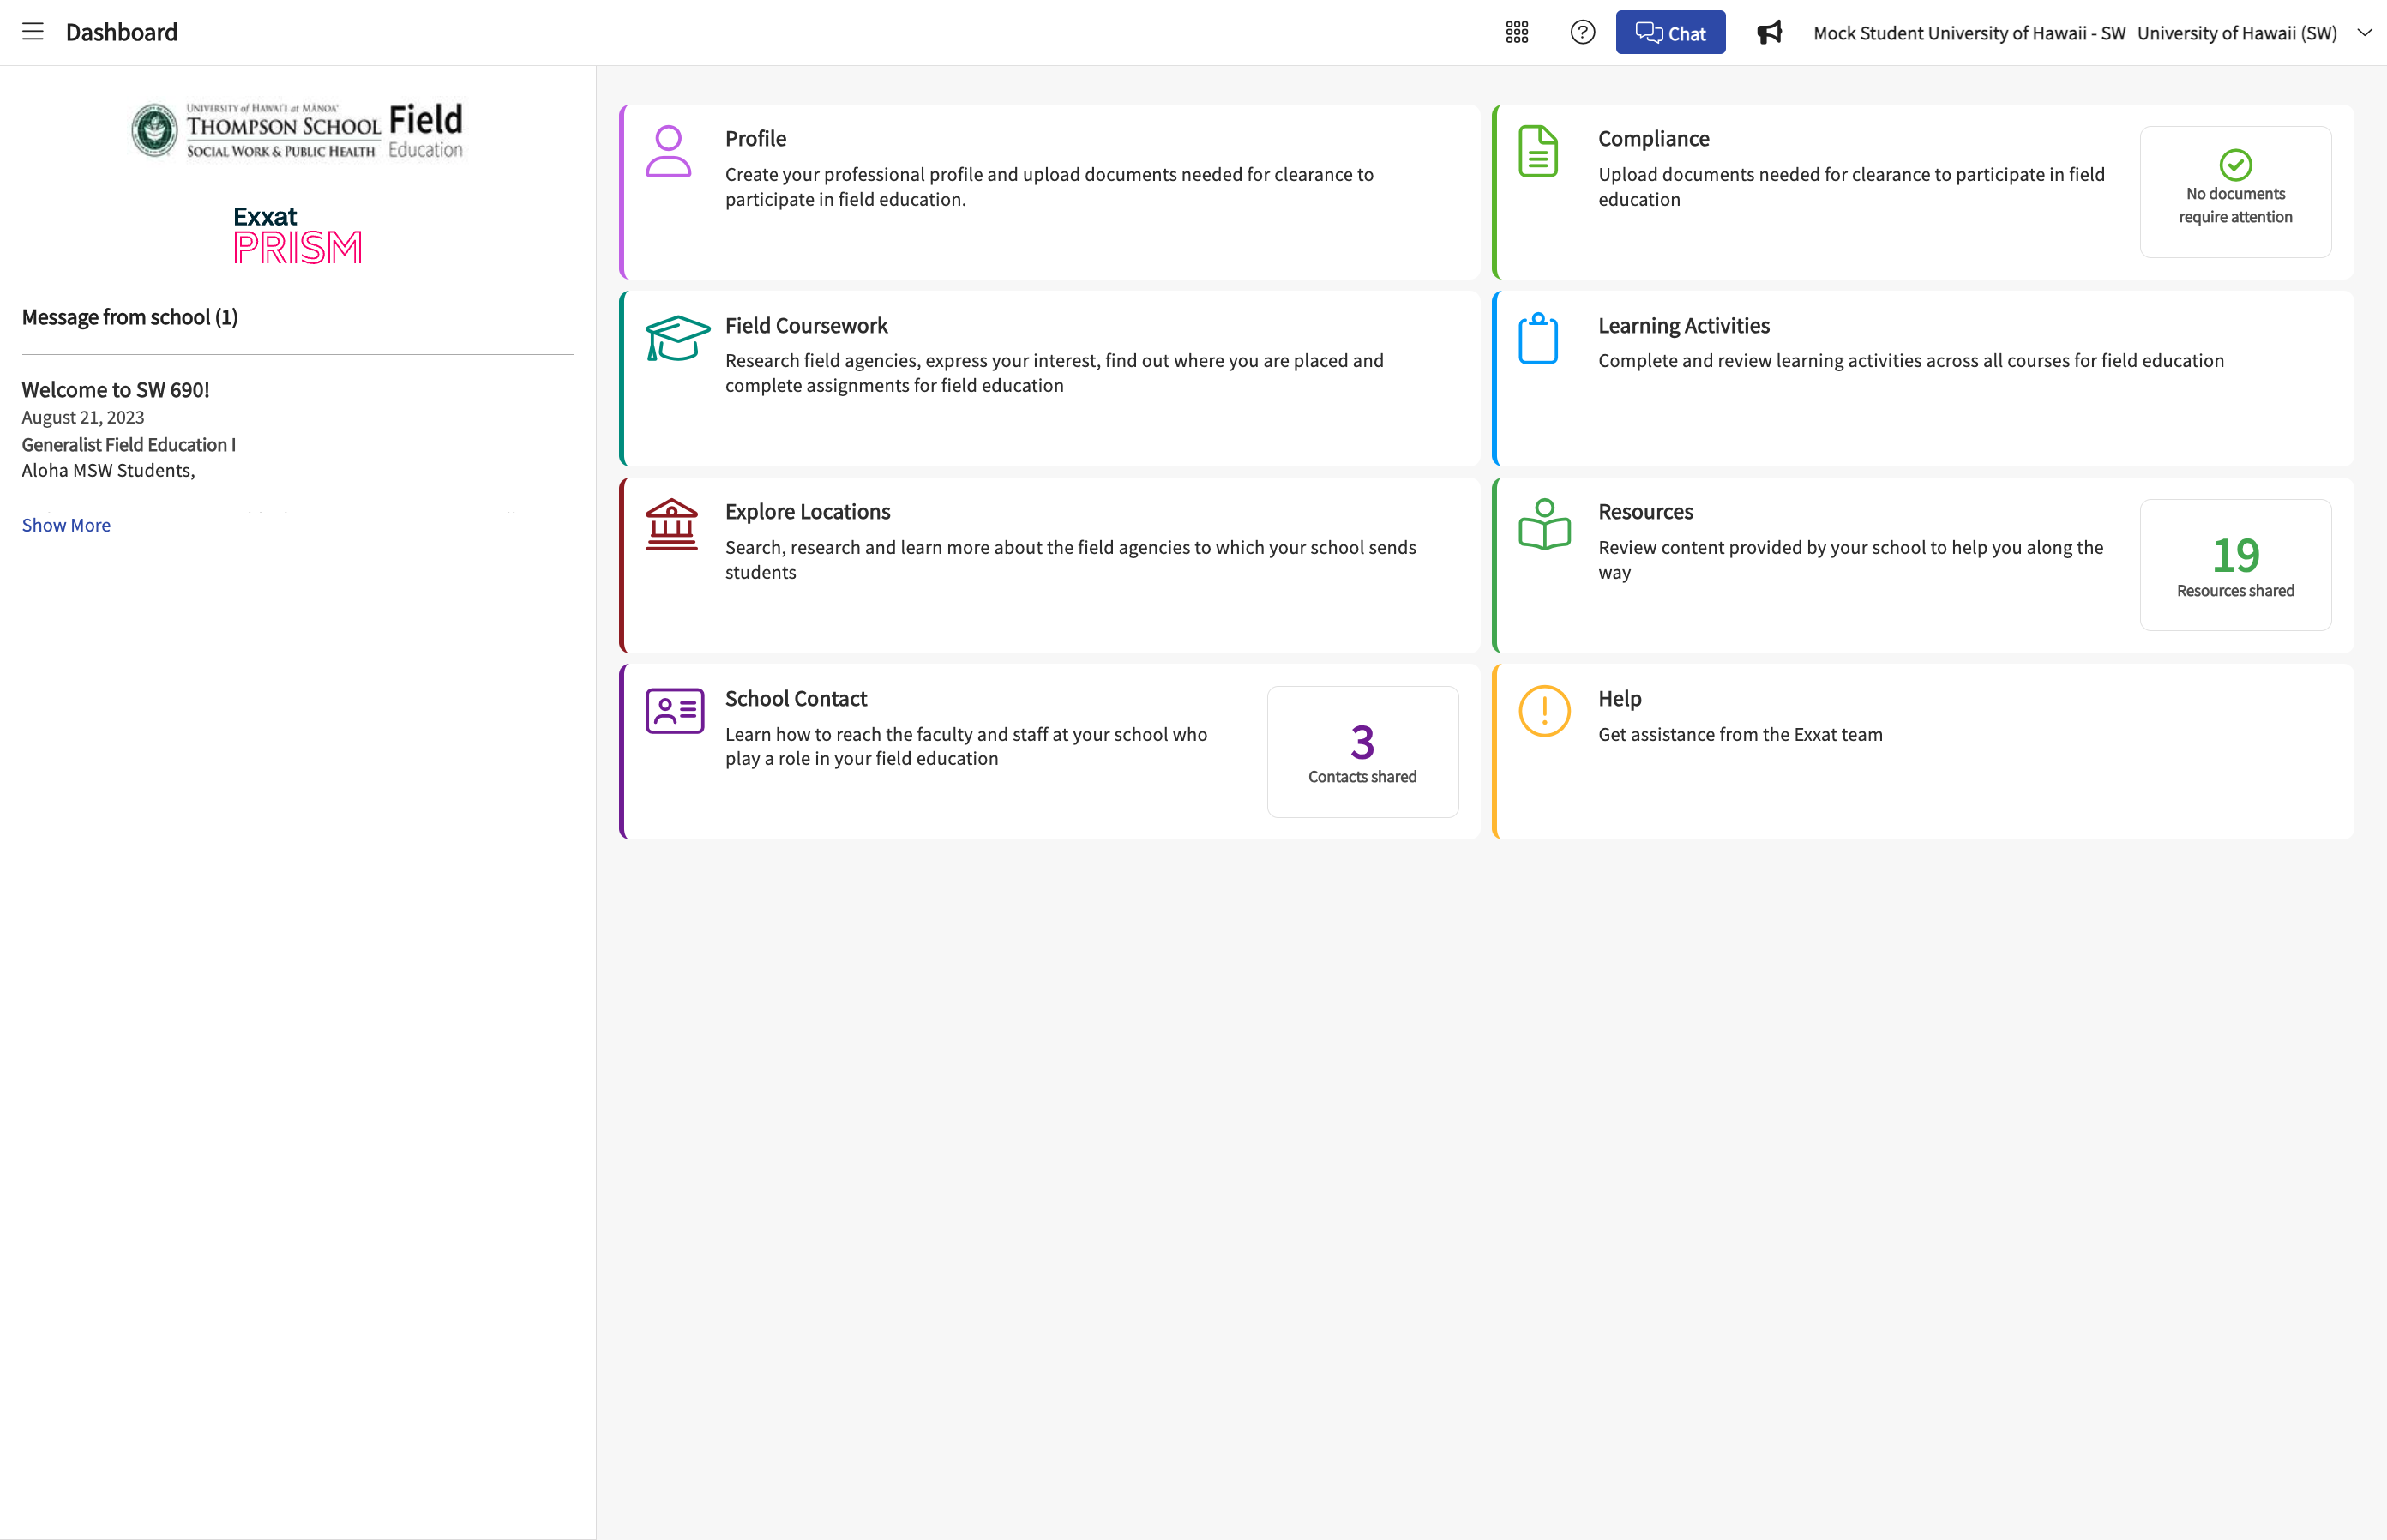Click the Explore Locations building icon
Image resolution: width=2387 pixels, height=1540 pixels.
tap(671, 524)
